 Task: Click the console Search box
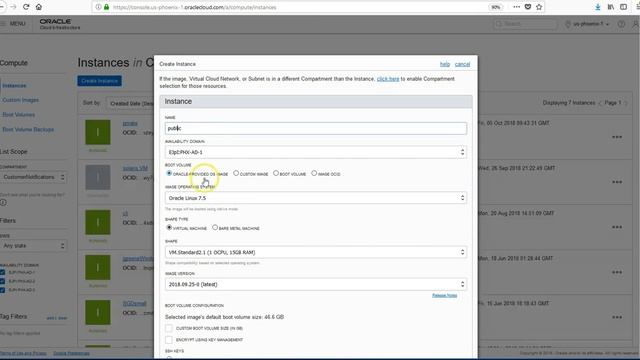tap(525, 24)
